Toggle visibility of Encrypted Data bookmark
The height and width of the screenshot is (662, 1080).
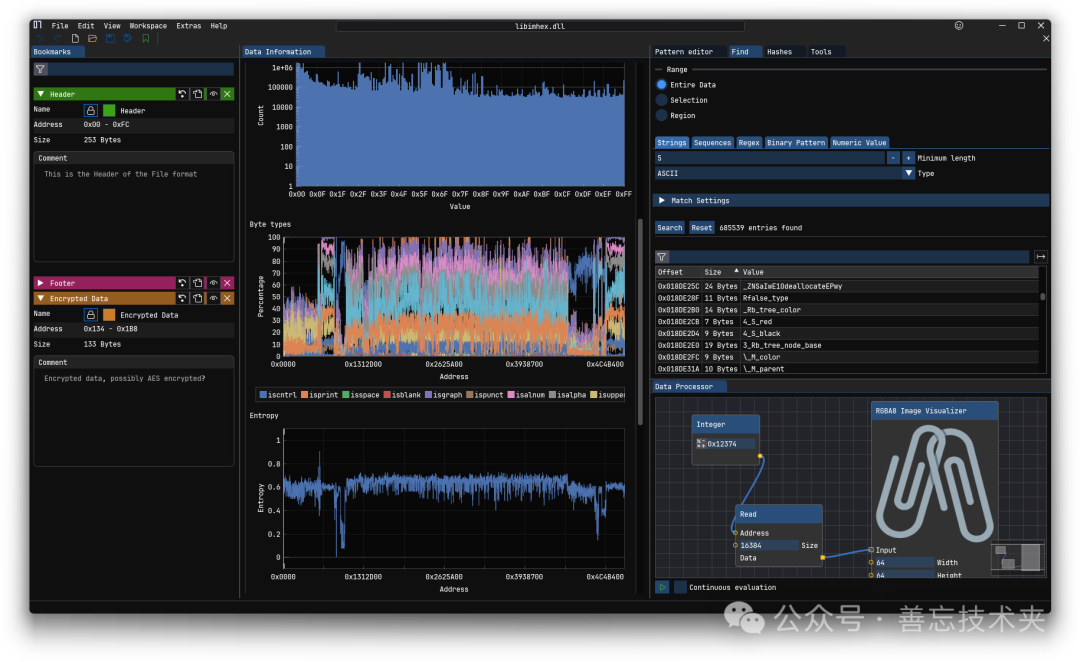pyautogui.click(x=213, y=298)
